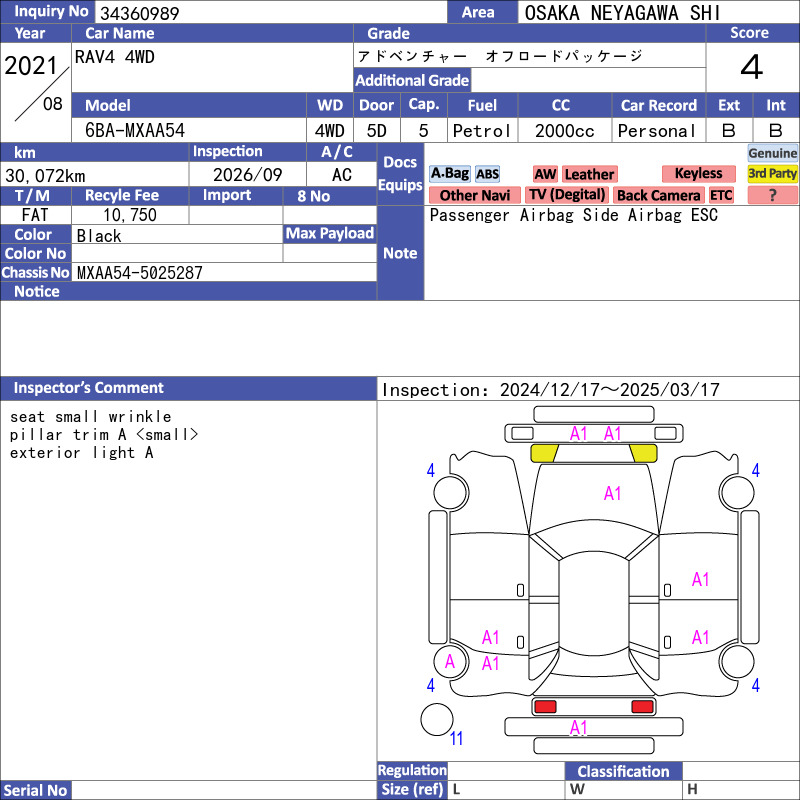The height and width of the screenshot is (800, 800).
Task: Click the spare tire circle on diagram
Action: (437, 720)
